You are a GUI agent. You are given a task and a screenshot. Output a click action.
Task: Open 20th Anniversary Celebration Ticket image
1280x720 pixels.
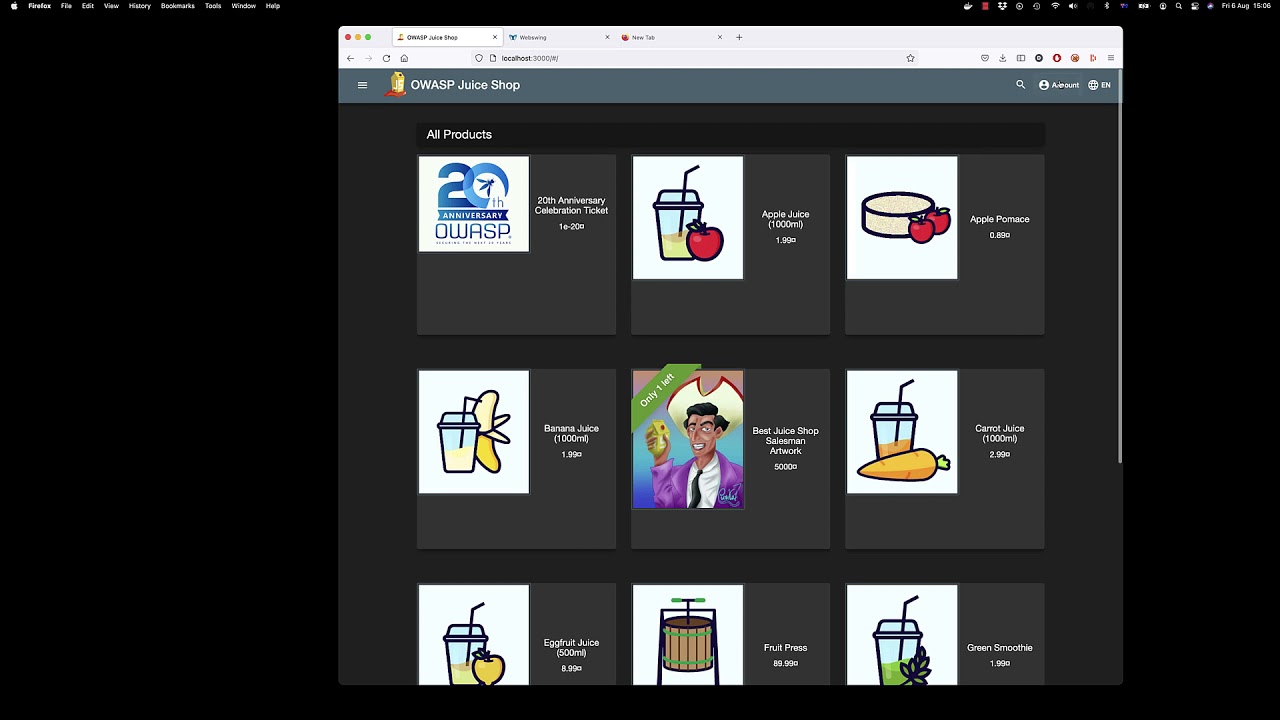click(474, 204)
